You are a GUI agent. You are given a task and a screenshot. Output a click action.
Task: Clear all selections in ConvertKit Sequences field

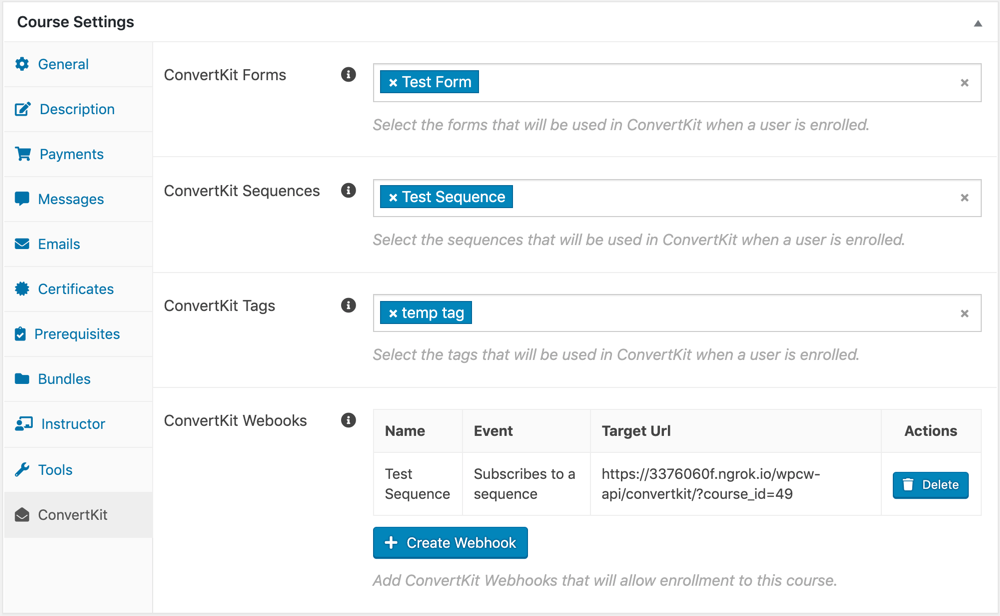pos(964,198)
